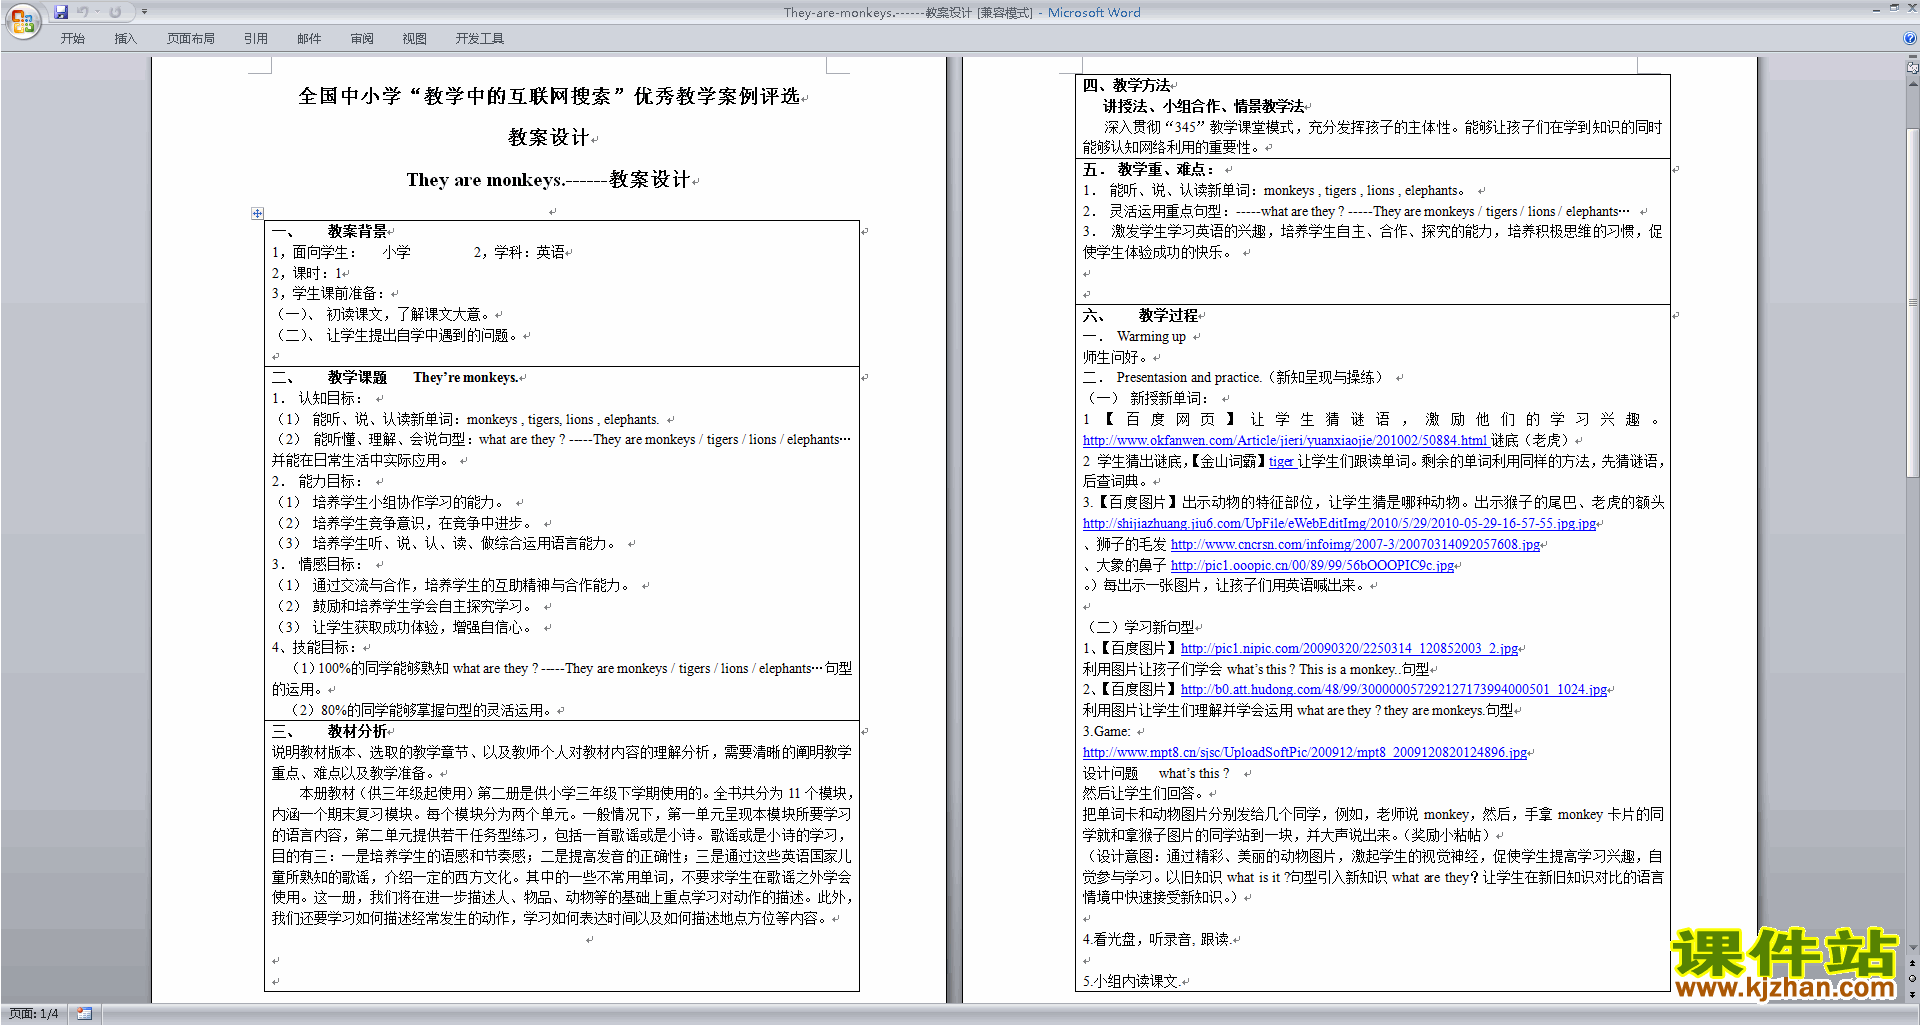The height and width of the screenshot is (1025, 1920).
Task: Open the pic1.ooopic.cn elephant nose link
Action: click(1312, 565)
